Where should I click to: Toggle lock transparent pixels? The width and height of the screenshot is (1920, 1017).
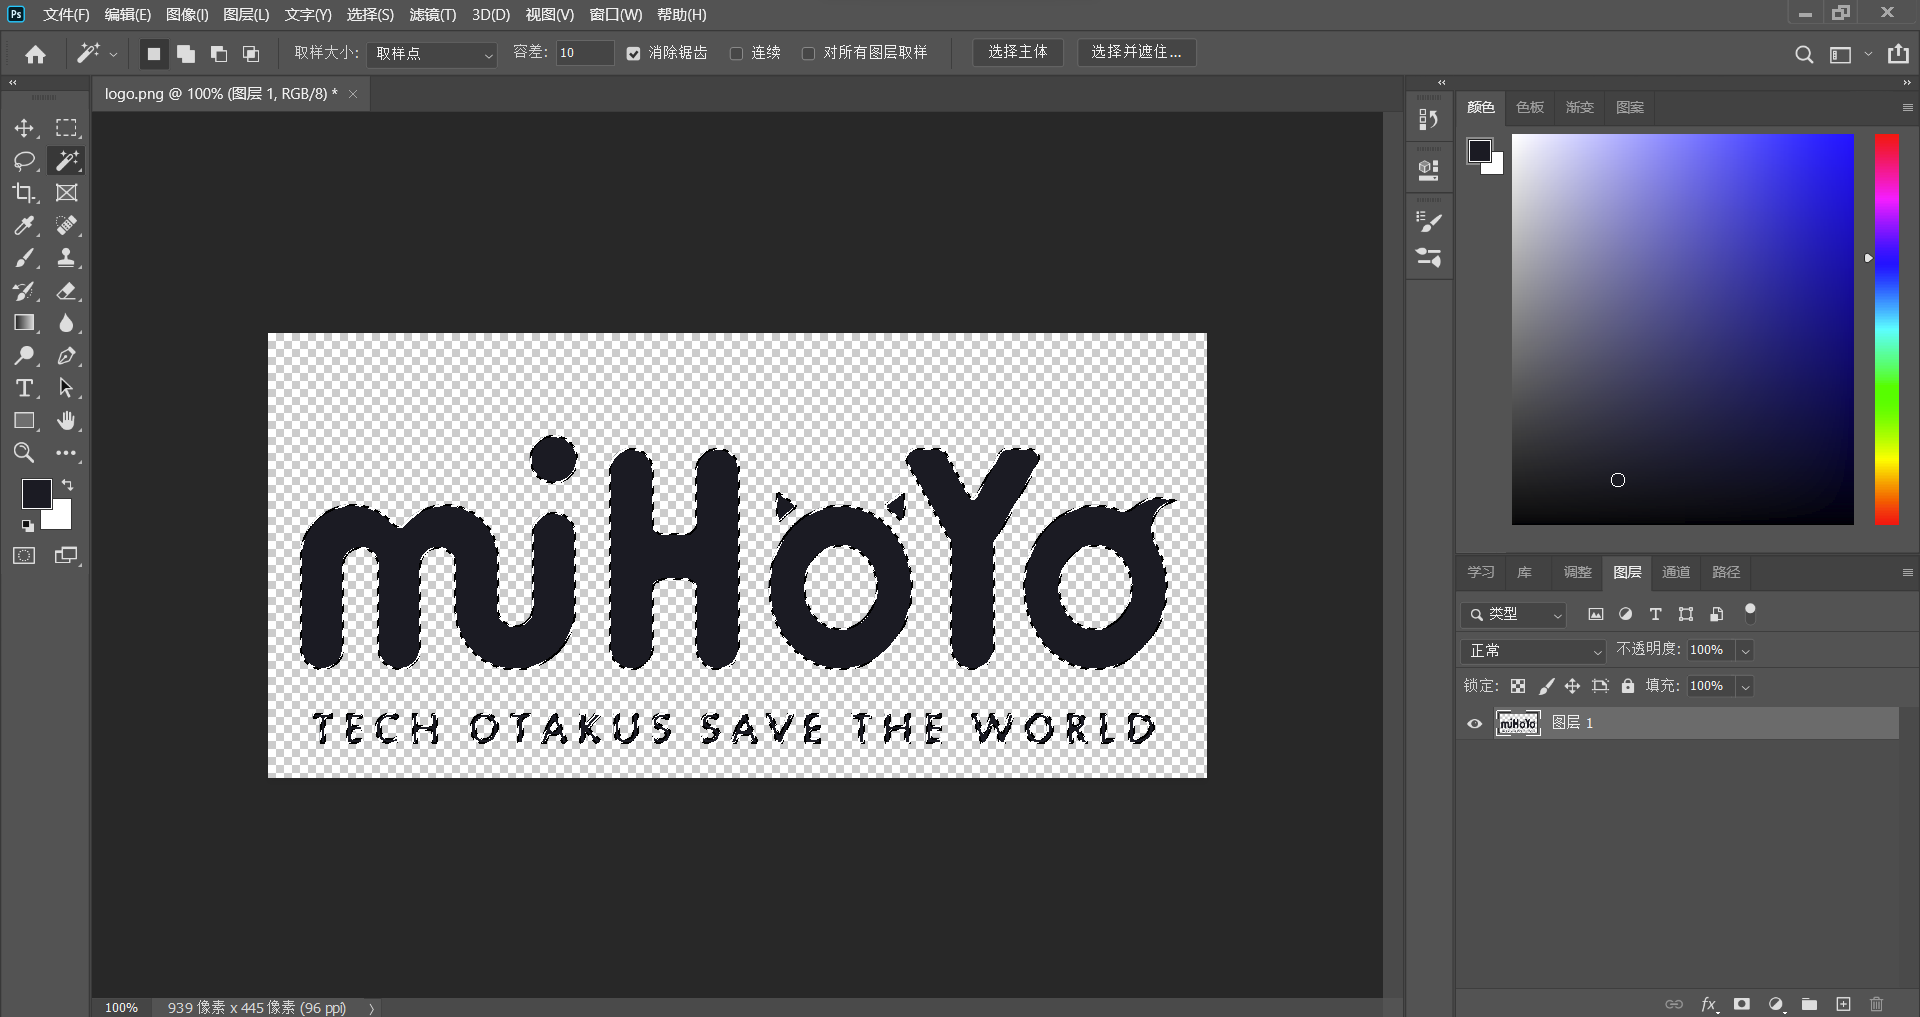click(x=1518, y=686)
